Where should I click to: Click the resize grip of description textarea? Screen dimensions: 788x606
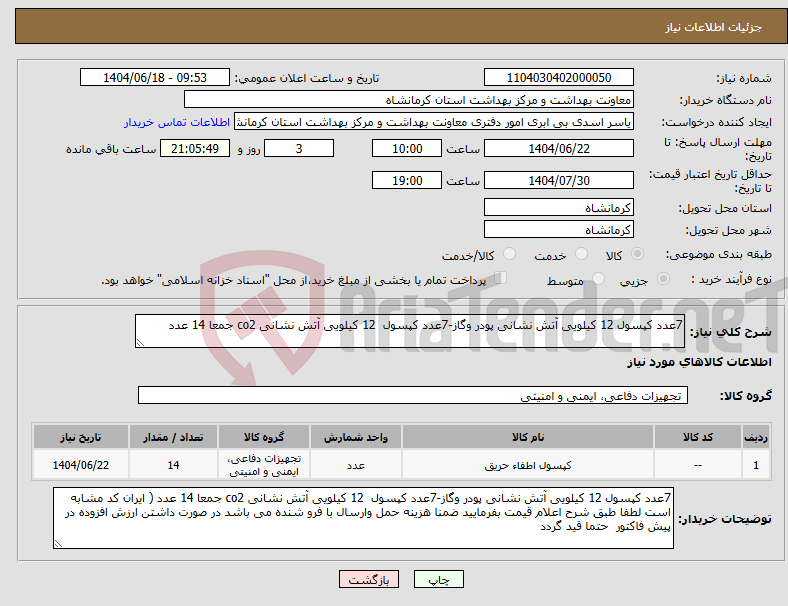(x=140, y=343)
